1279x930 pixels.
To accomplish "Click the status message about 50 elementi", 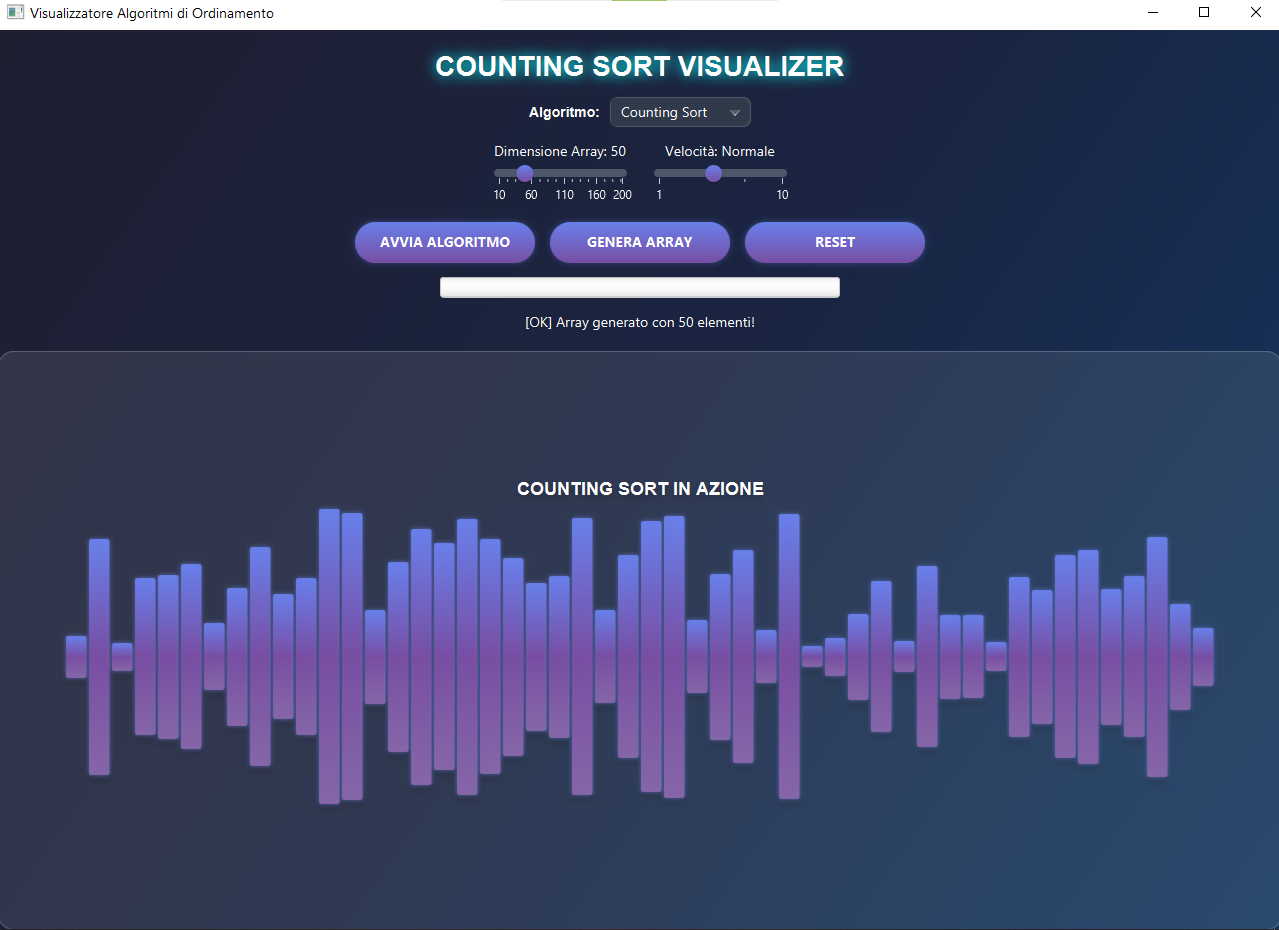I will click(x=640, y=322).
